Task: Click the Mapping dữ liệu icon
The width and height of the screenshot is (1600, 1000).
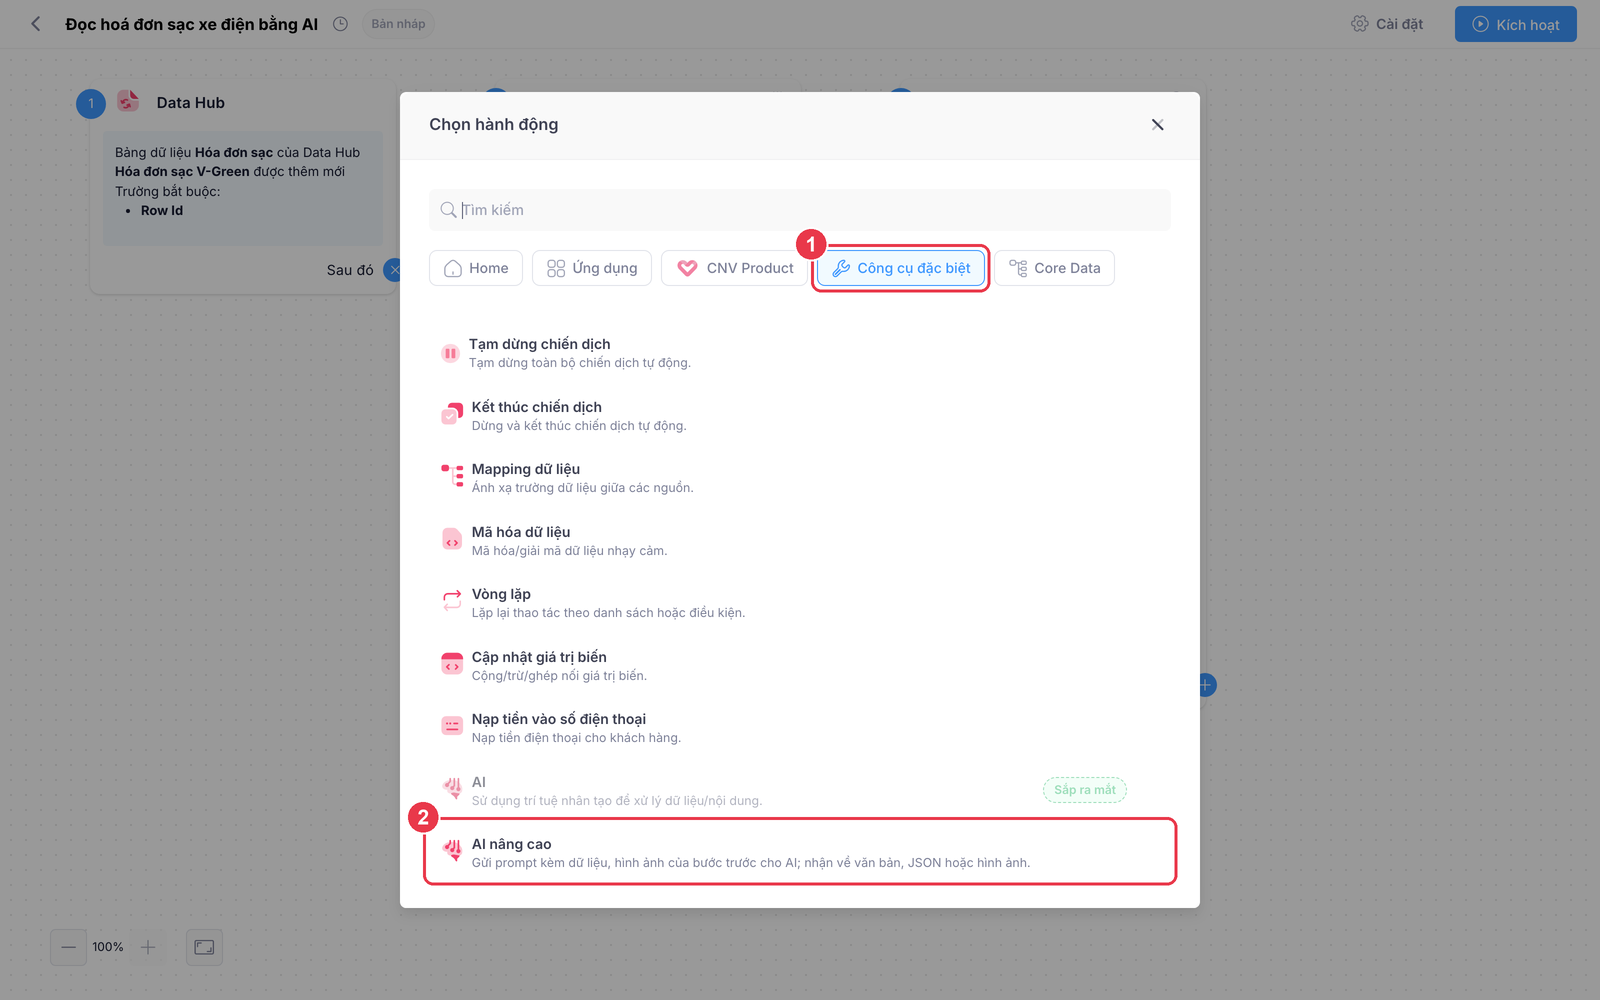Action: click(452, 475)
